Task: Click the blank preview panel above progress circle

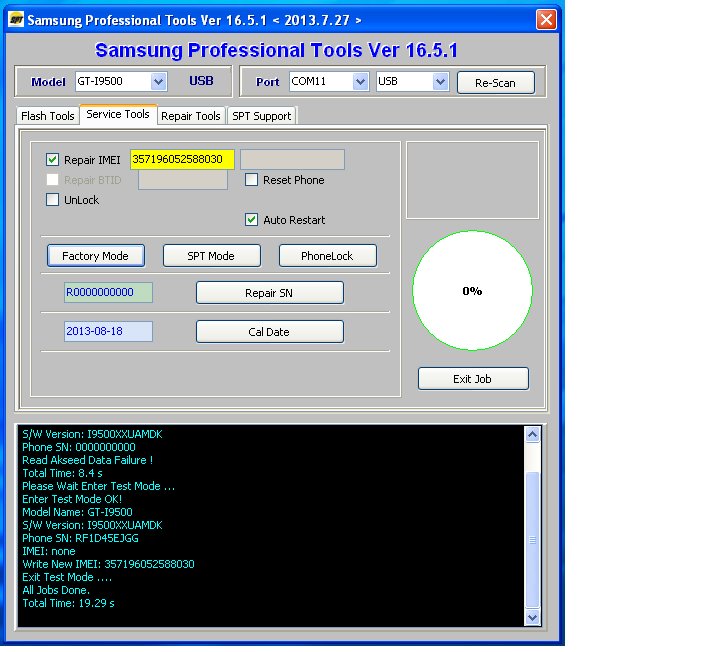Action: 472,180
